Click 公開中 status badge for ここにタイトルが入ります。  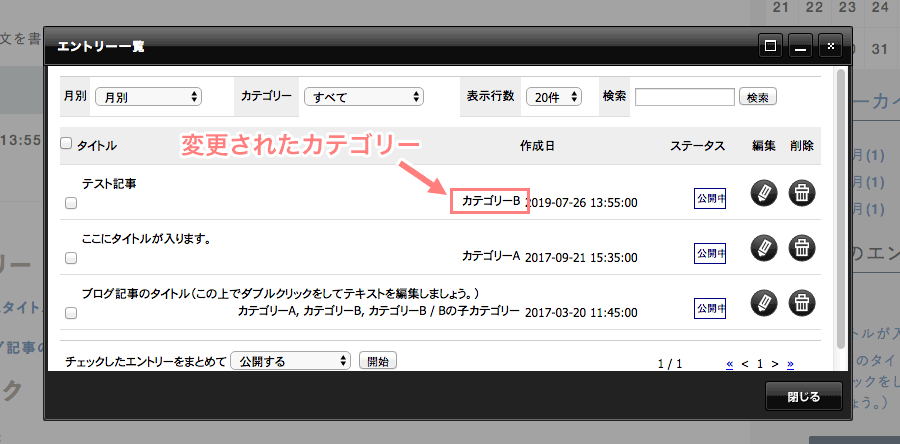coord(710,253)
